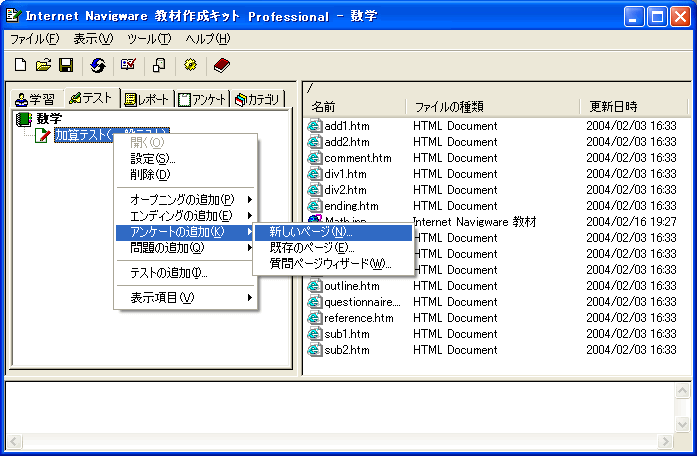Switch to the 学習 tab

35,99
